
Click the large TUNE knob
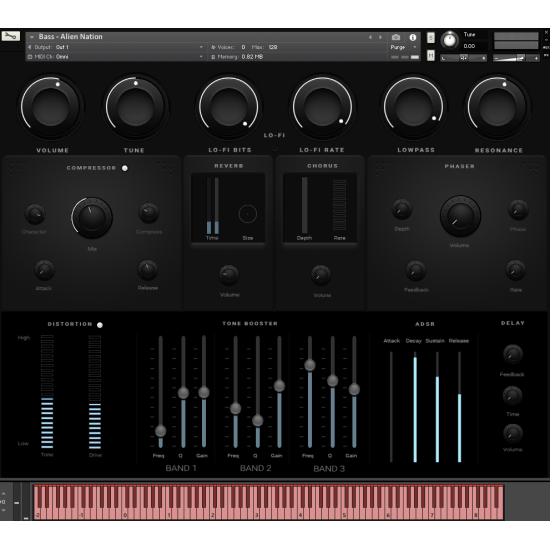click(x=135, y=107)
